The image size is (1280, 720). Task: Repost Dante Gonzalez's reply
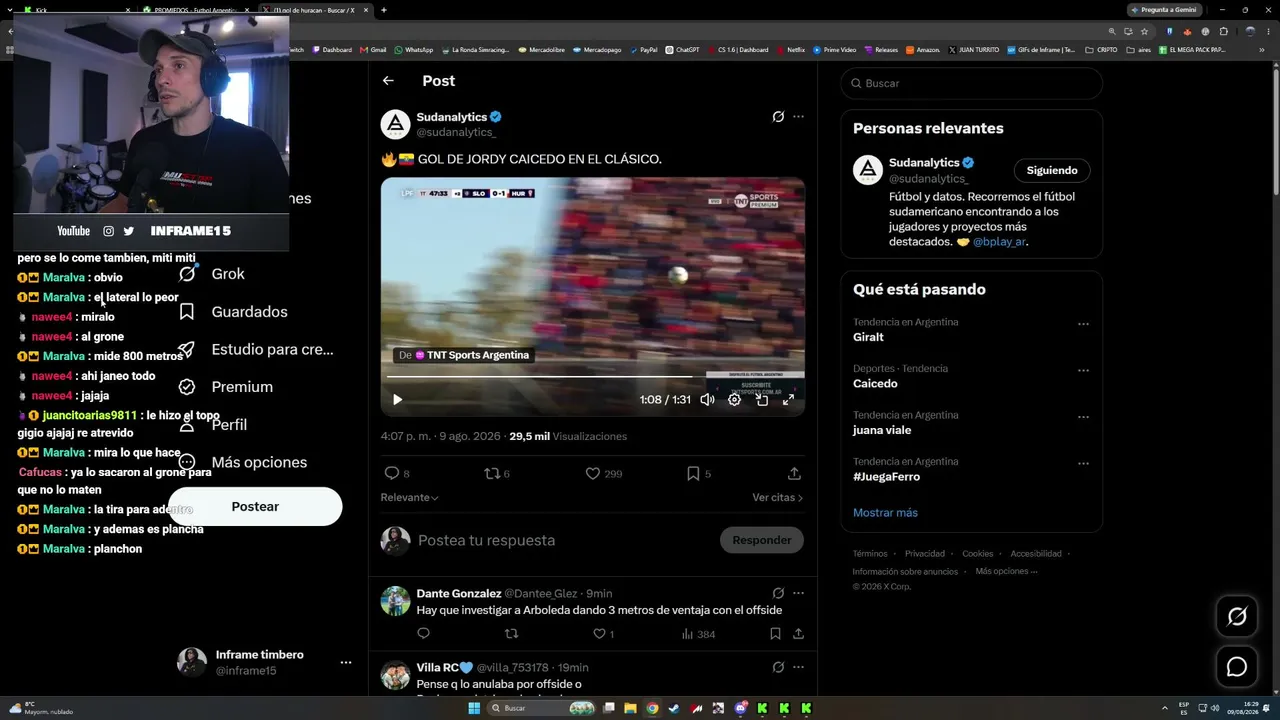point(511,634)
